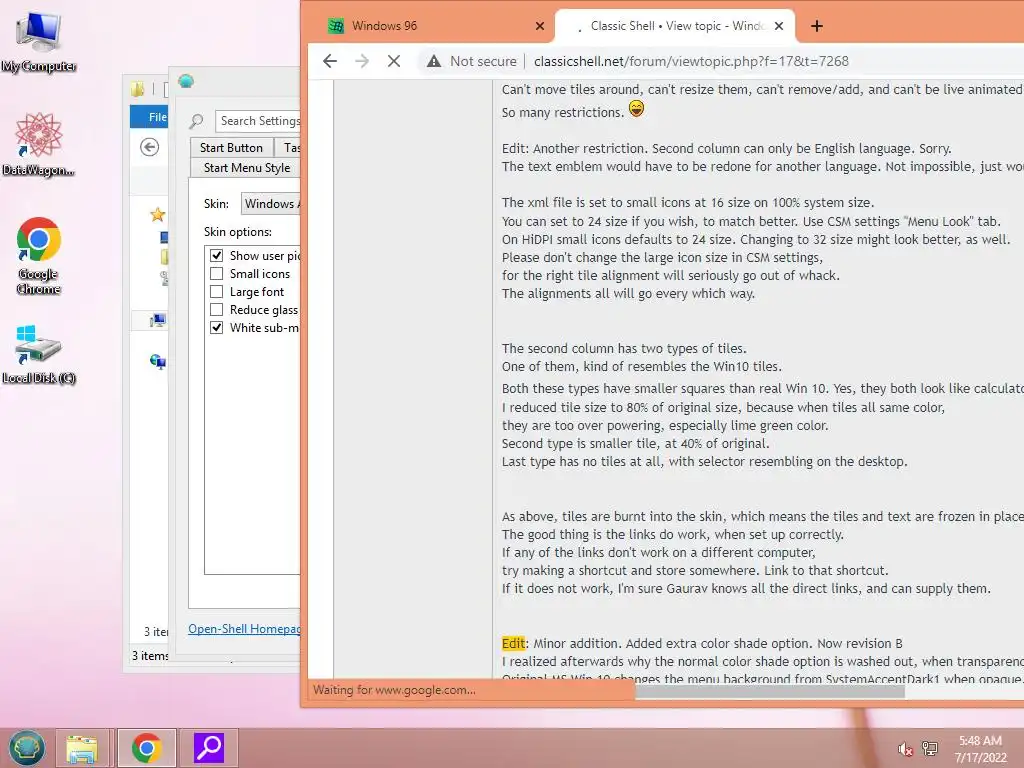The height and width of the screenshot is (768, 1024).
Task: Stop loading the page in Chrome
Action: point(394,61)
